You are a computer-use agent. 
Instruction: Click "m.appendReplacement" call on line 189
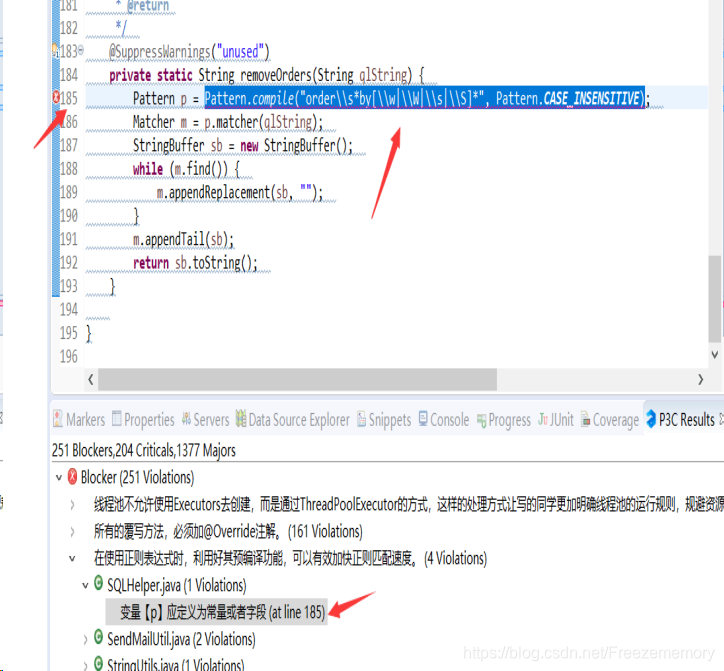pyautogui.click(x=213, y=192)
